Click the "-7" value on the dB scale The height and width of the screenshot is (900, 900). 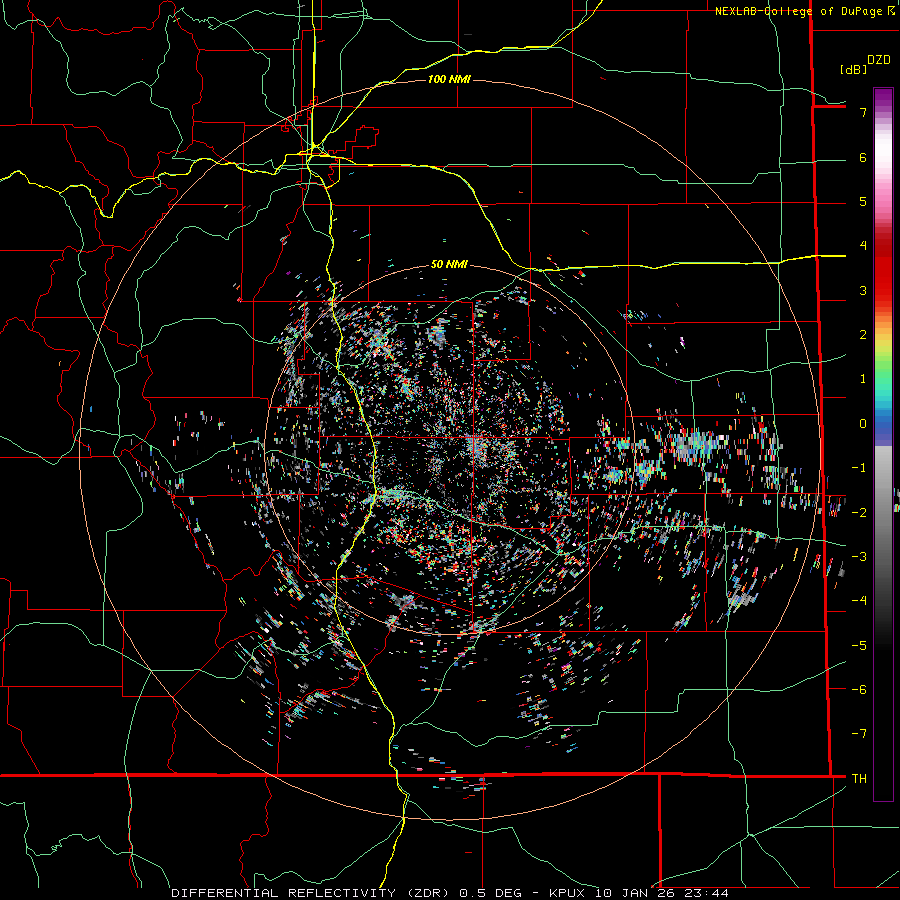tap(859, 734)
